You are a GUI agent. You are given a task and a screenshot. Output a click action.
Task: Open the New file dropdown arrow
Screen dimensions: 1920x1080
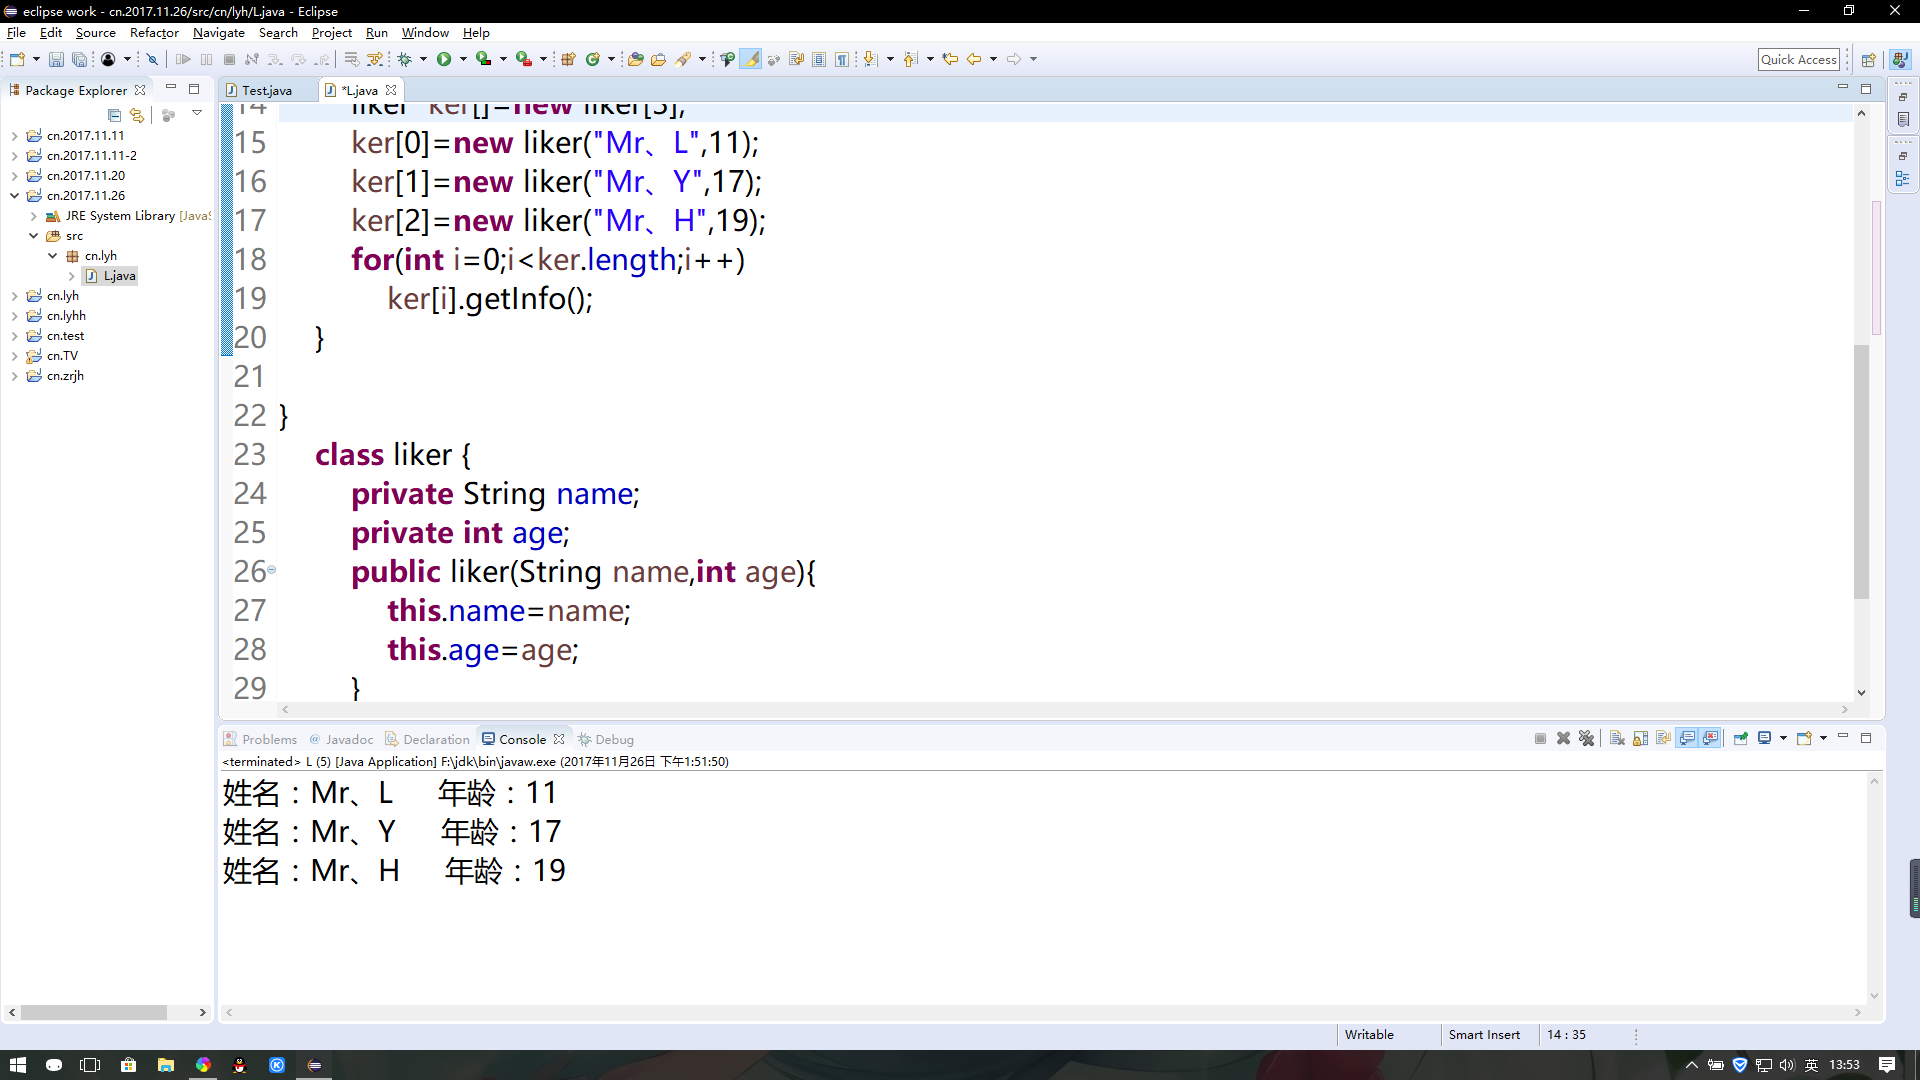point(36,59)
